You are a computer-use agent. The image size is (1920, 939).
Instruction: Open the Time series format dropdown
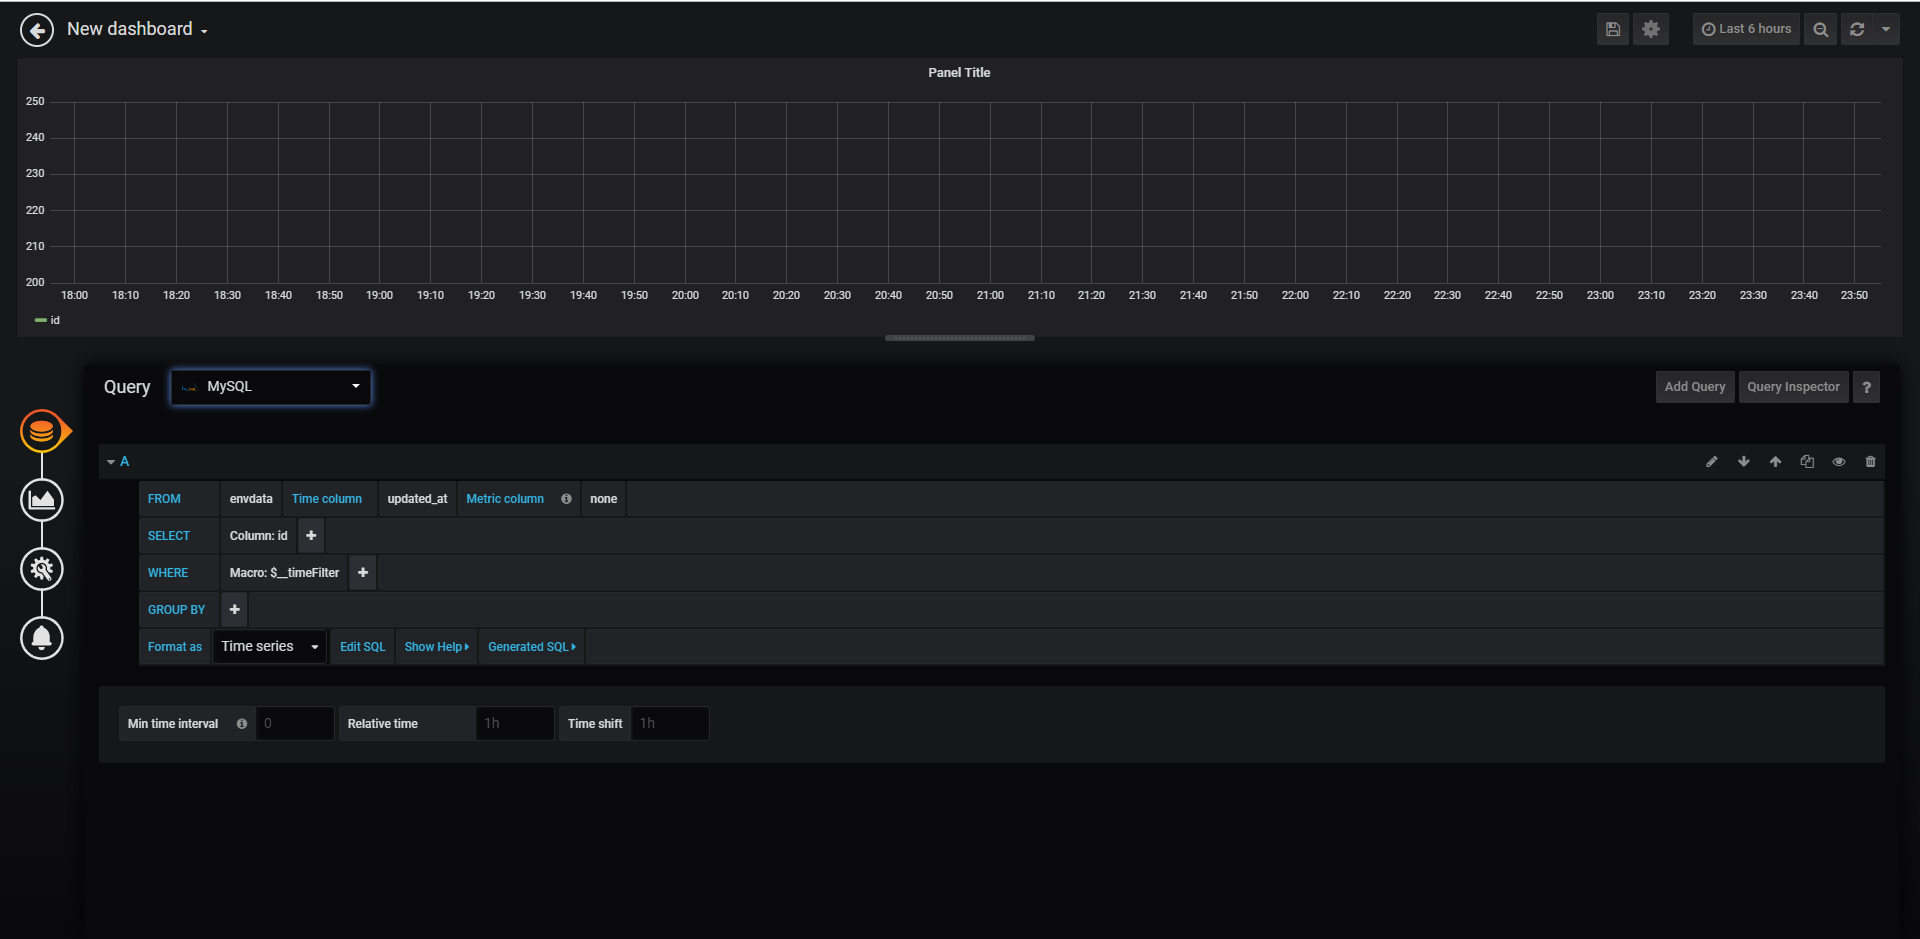point(270,647)
